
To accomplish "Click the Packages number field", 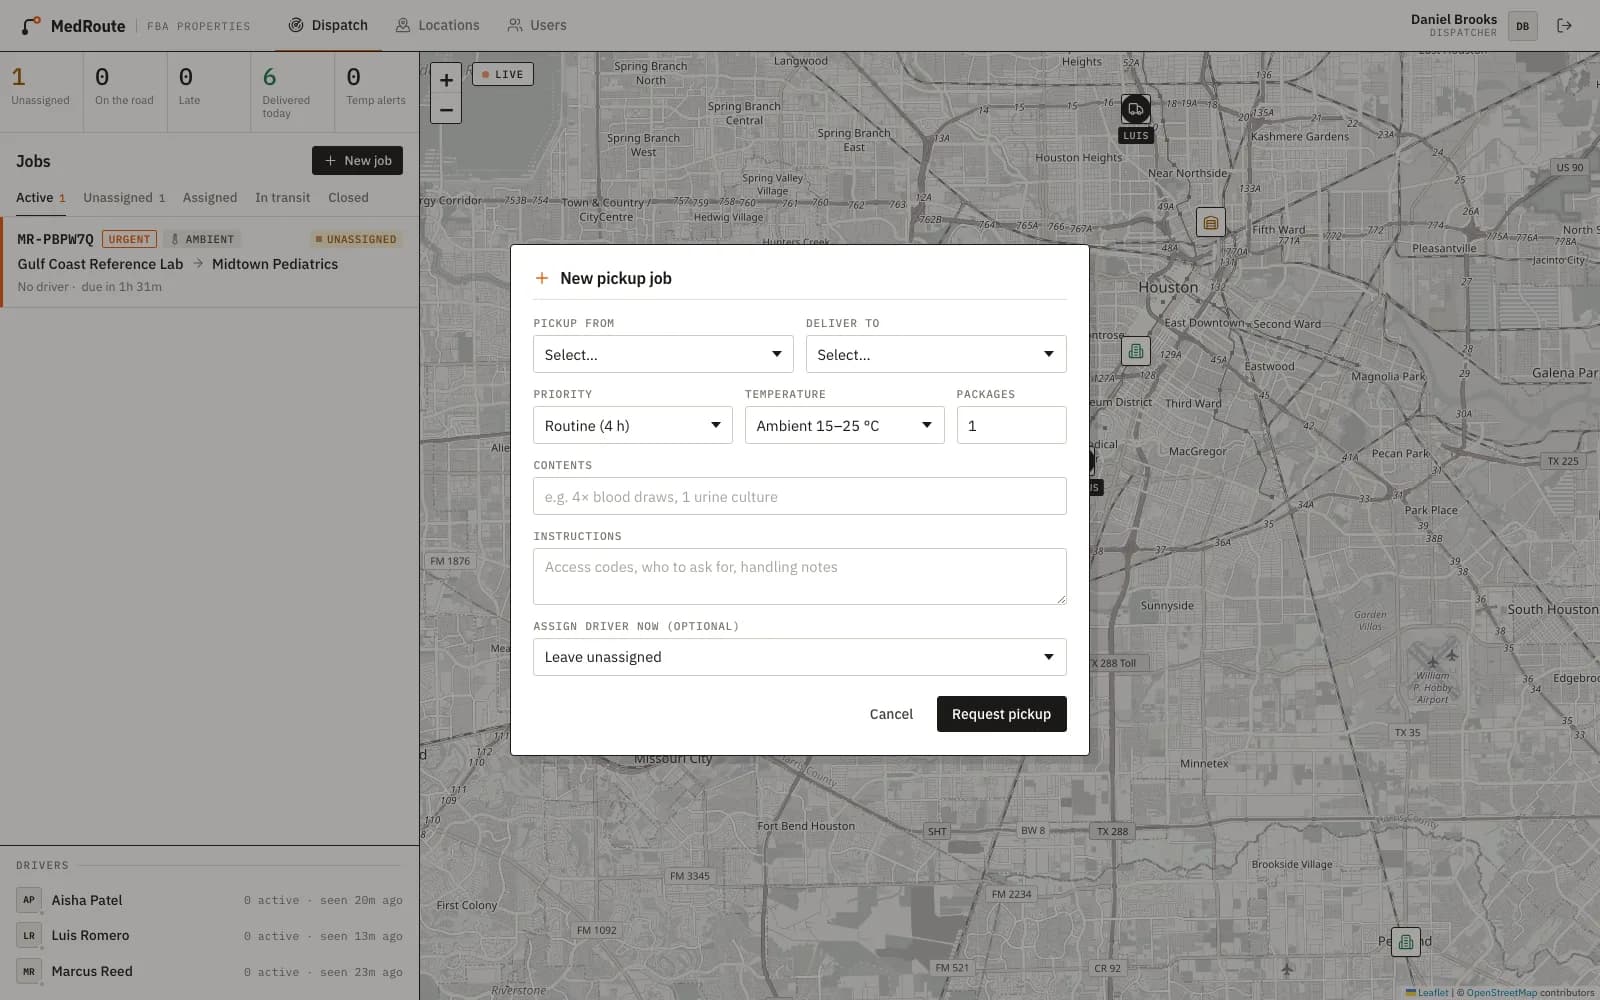I will (1012, 425).
